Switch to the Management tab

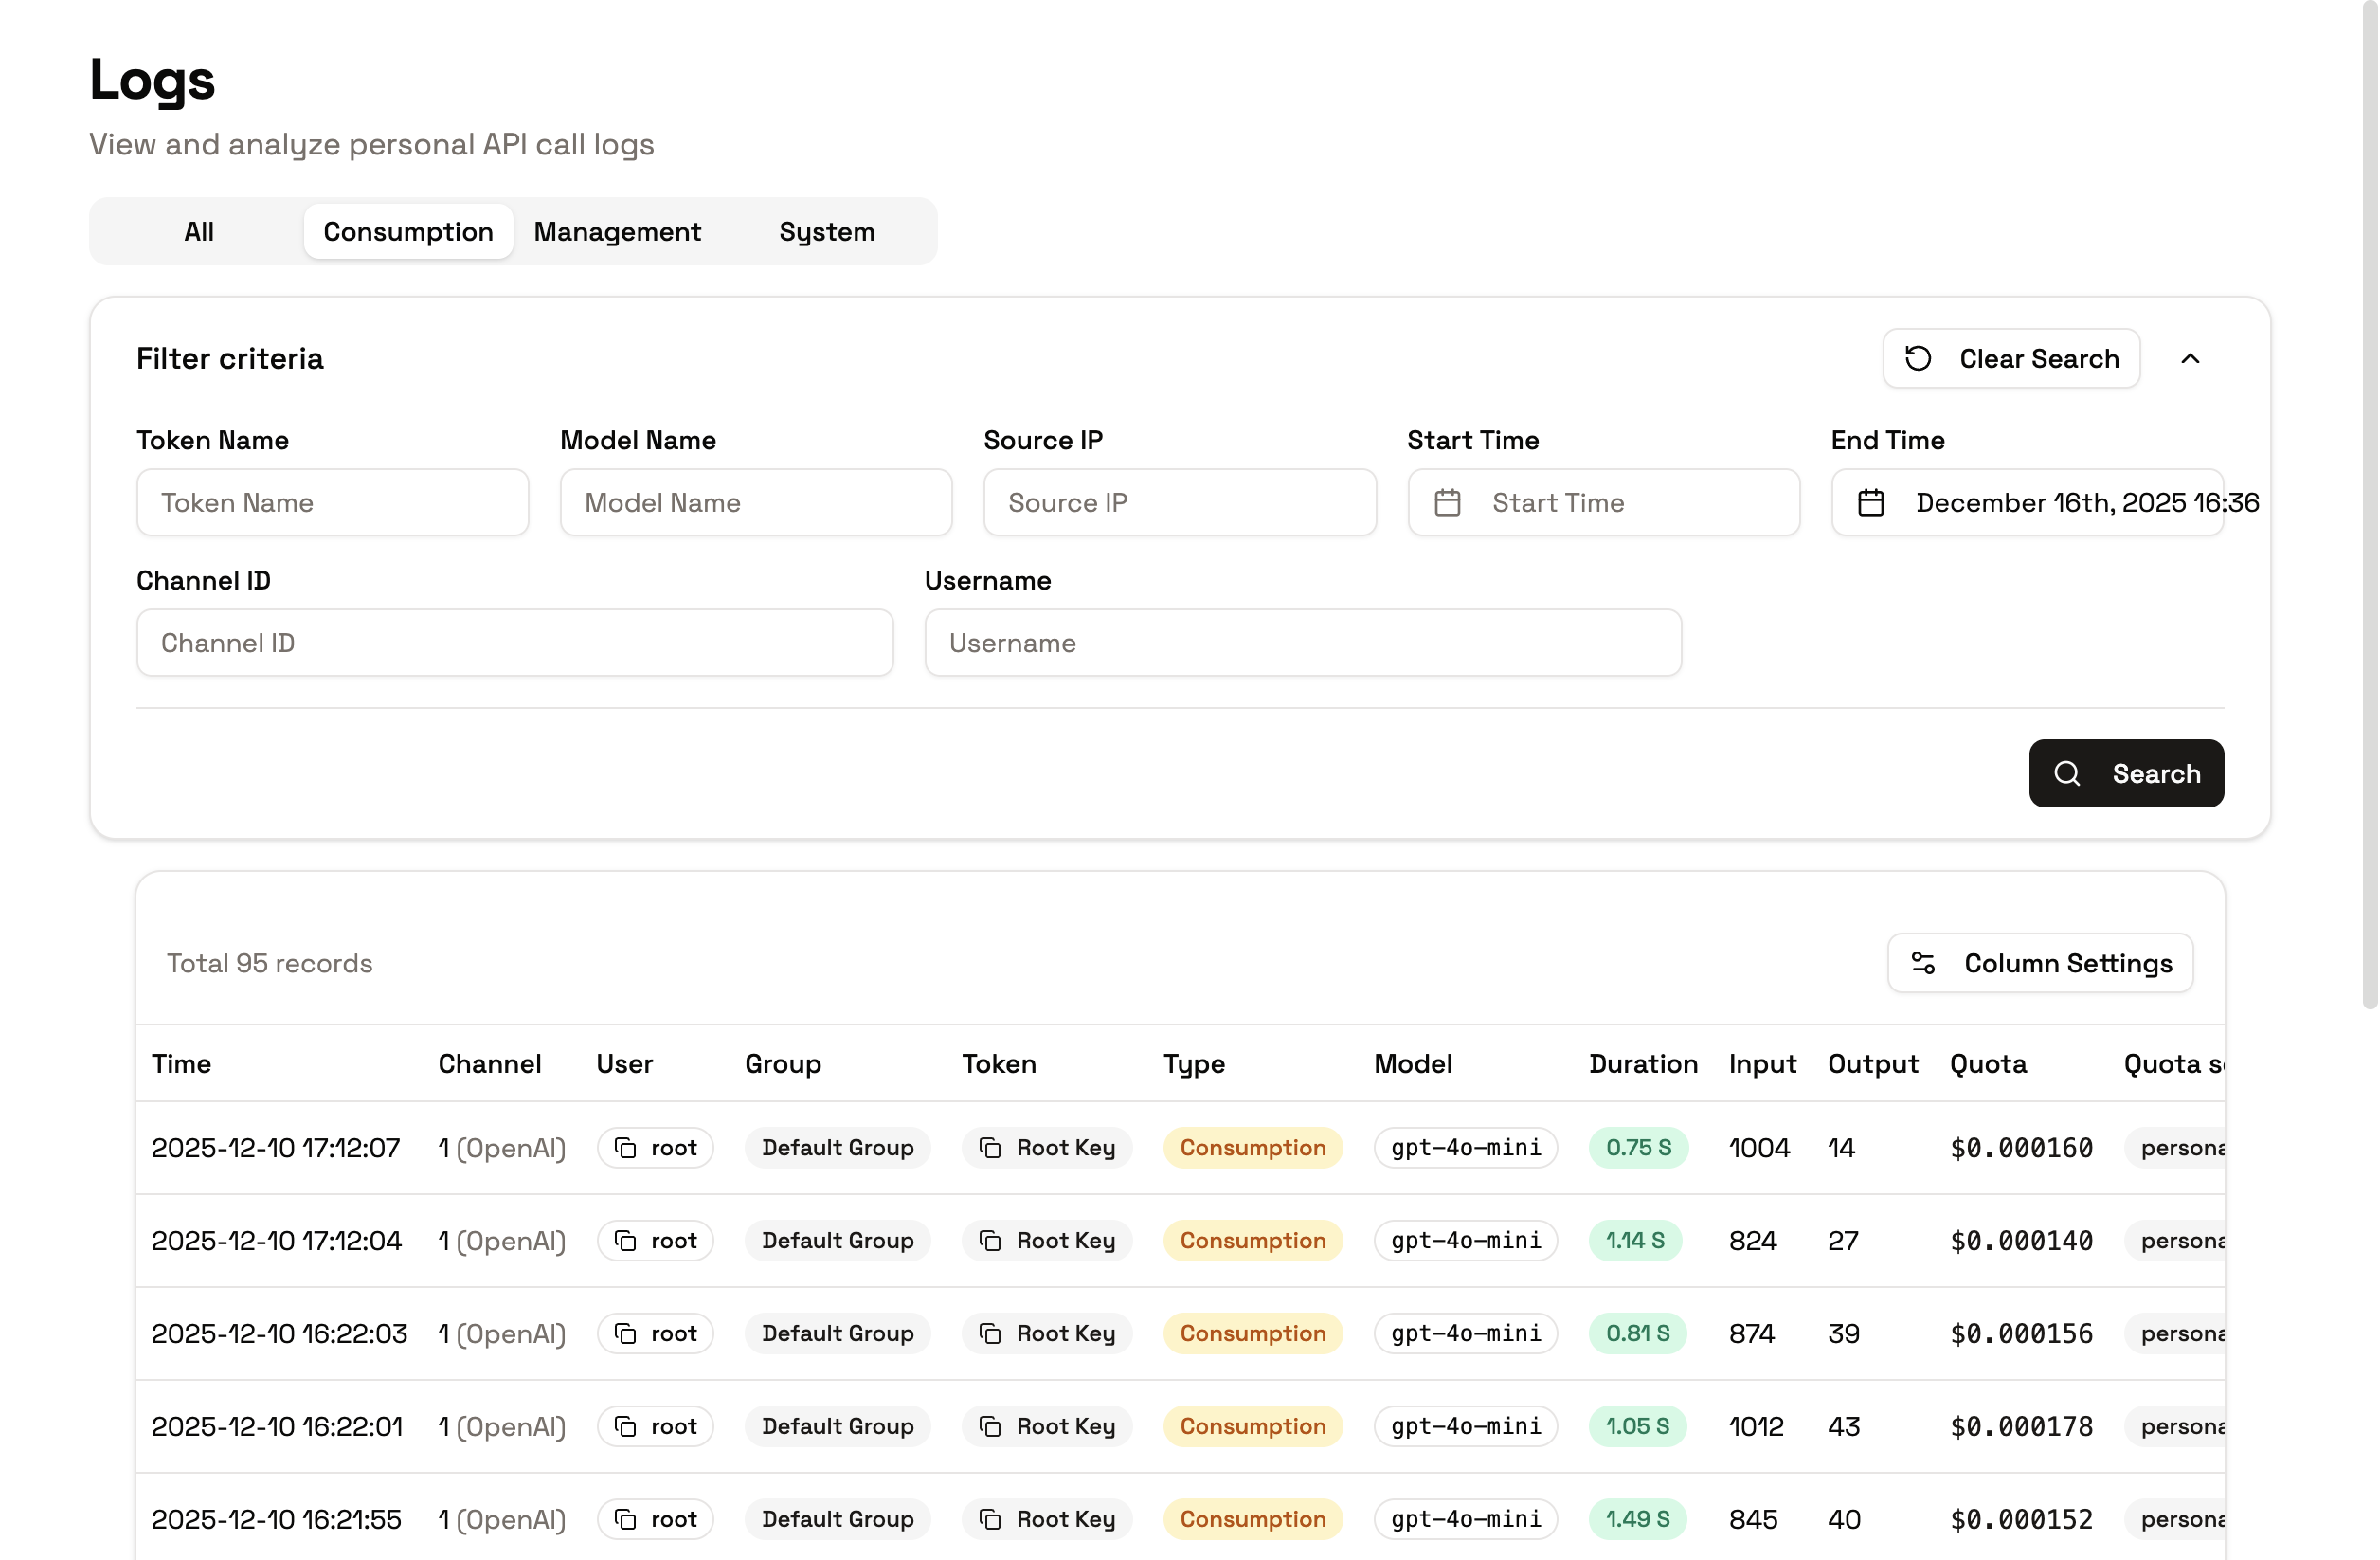(617, 231)
